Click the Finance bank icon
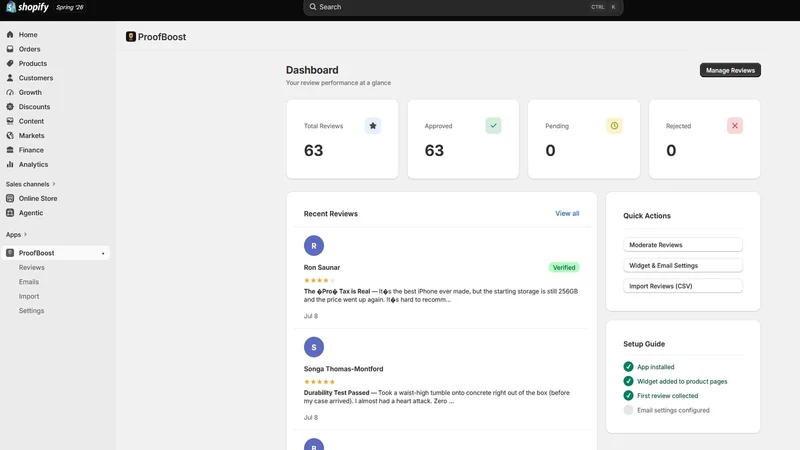 click(10, 150)
